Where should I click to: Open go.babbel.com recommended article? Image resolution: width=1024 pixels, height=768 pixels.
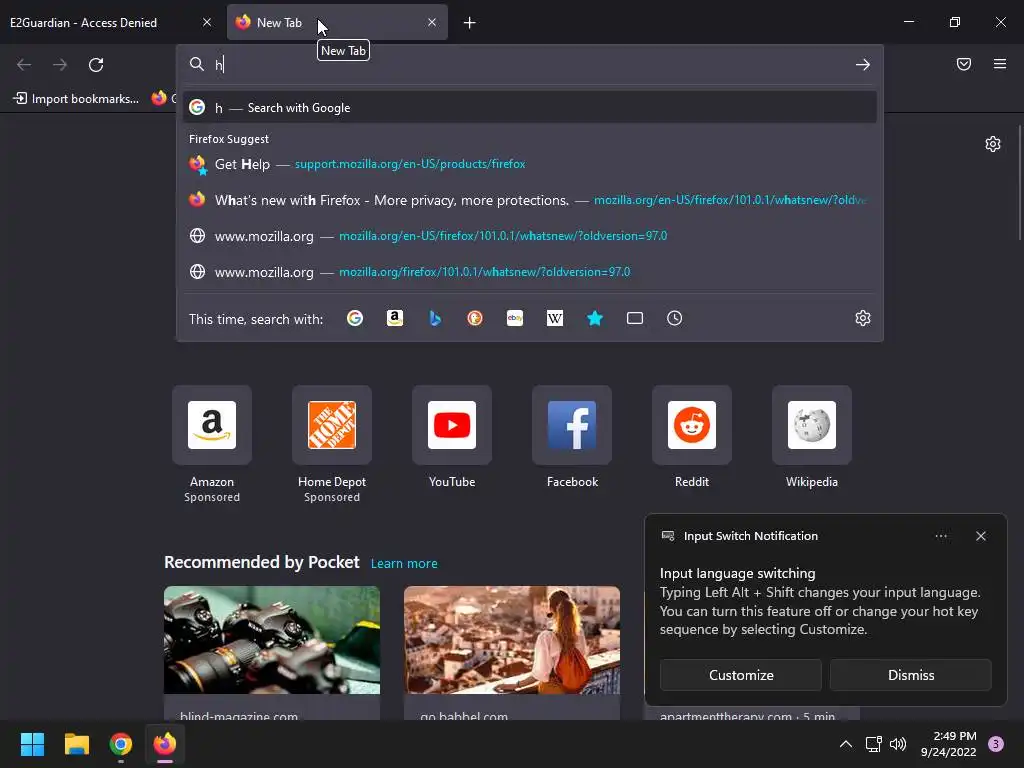512,652
